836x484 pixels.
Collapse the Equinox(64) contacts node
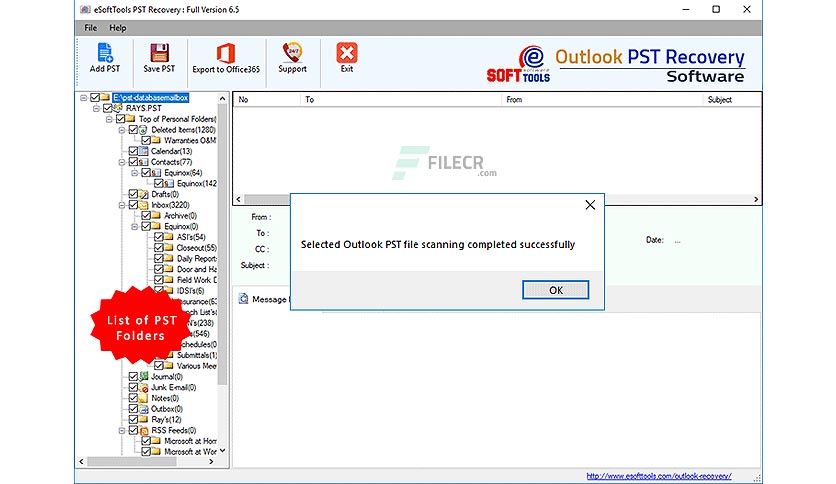pos(135,173)
